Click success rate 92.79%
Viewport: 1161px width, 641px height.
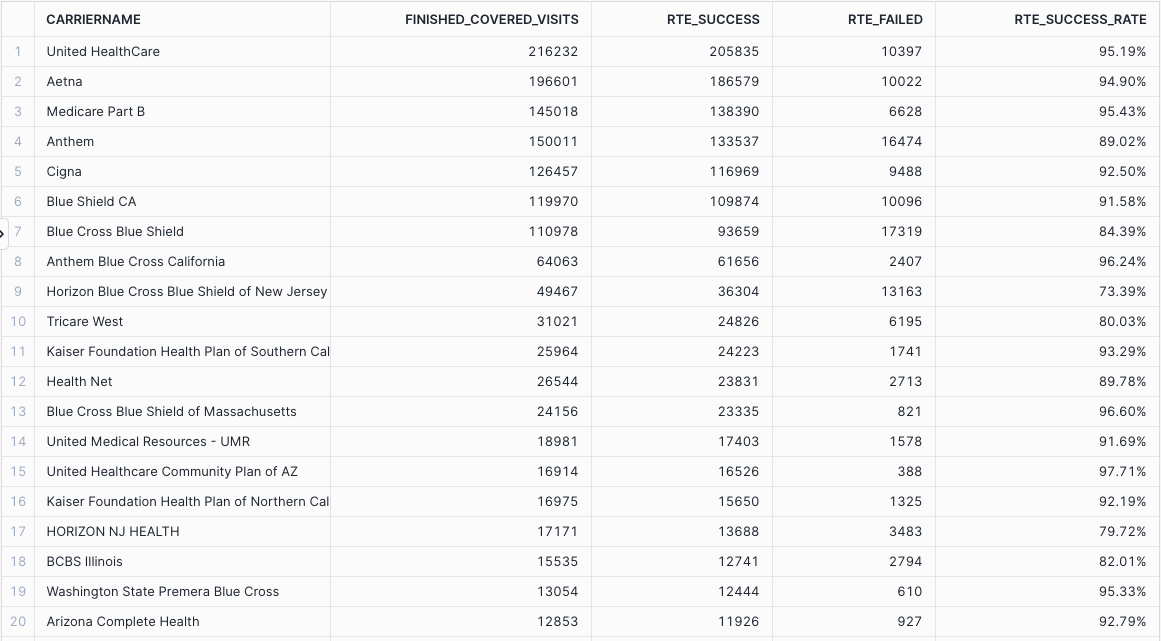pos(1122,621)
